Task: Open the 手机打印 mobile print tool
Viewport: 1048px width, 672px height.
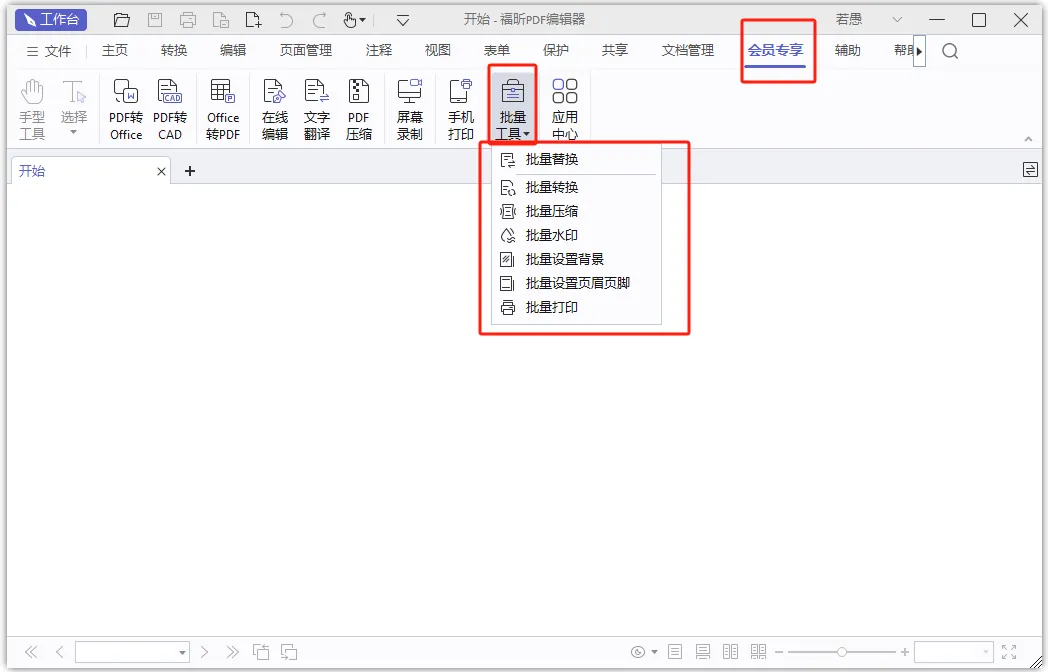Action: tap(461, 109)
